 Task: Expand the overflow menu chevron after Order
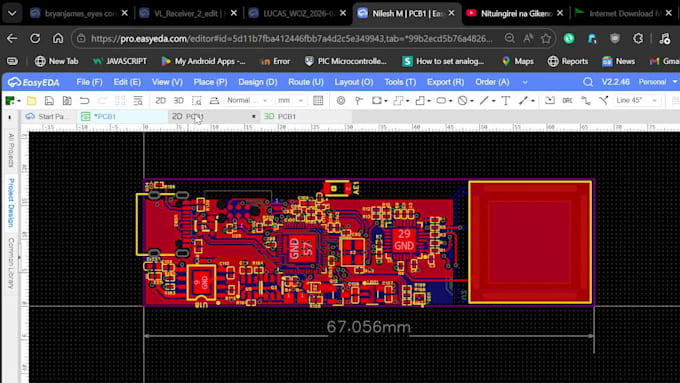pyautogui.click(x=525, y=82)
